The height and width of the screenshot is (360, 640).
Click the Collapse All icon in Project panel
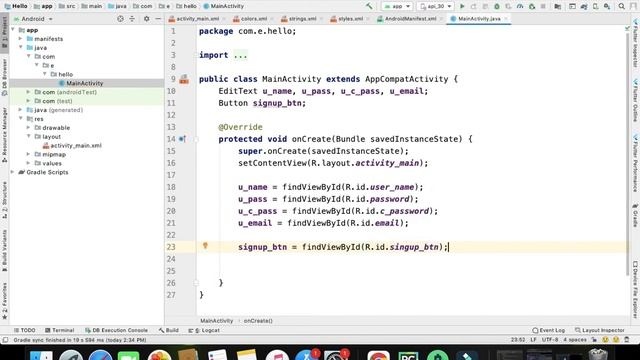132,19
